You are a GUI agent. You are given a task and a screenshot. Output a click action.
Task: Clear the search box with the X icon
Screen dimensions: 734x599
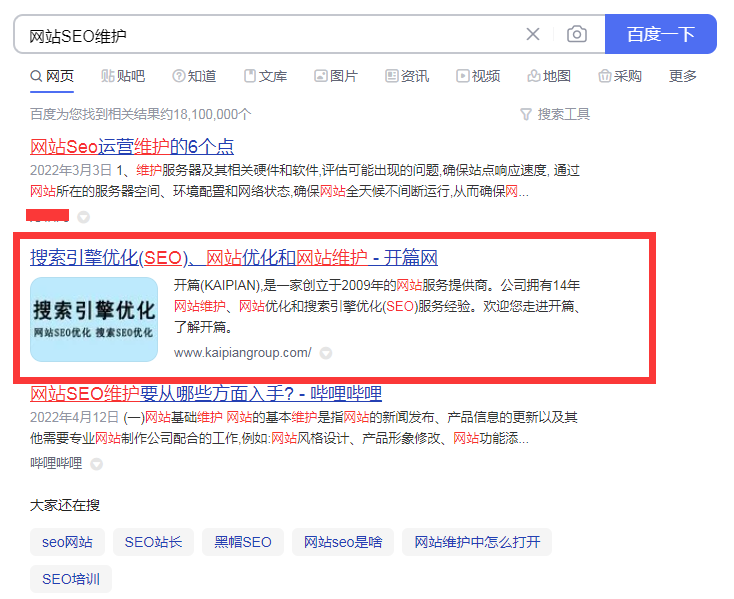click(x=533, y=34)
